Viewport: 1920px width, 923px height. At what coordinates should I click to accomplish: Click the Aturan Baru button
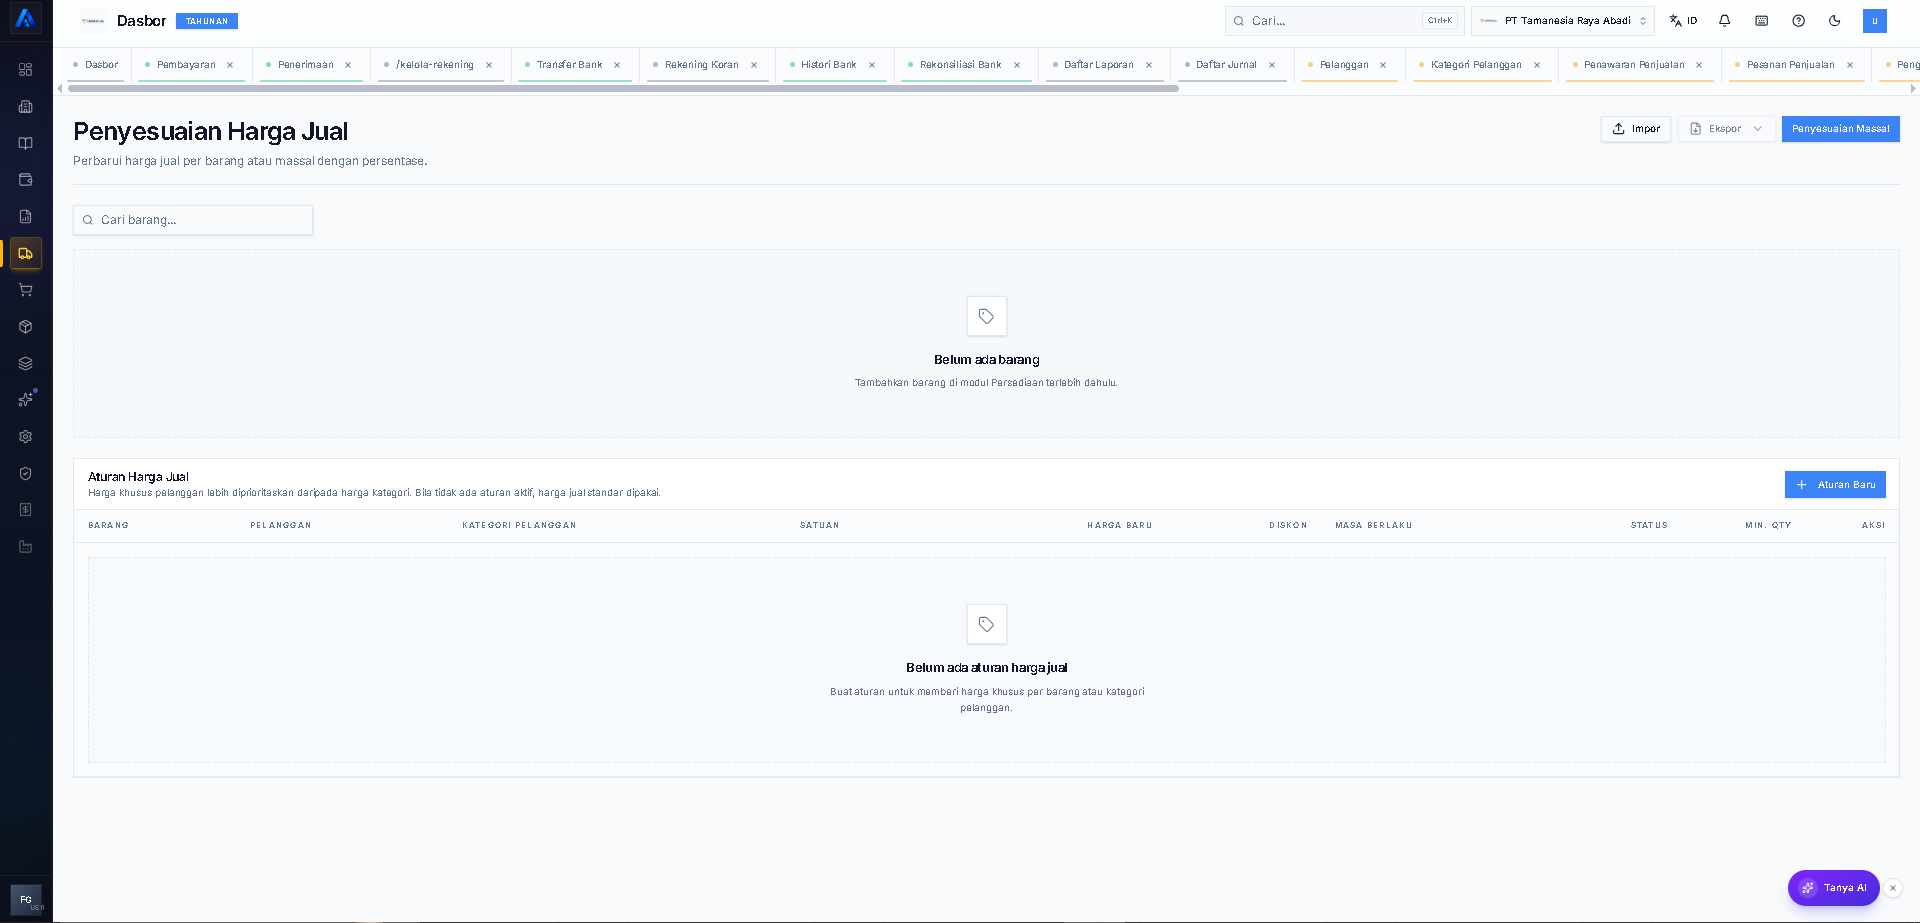point(1835,485)
